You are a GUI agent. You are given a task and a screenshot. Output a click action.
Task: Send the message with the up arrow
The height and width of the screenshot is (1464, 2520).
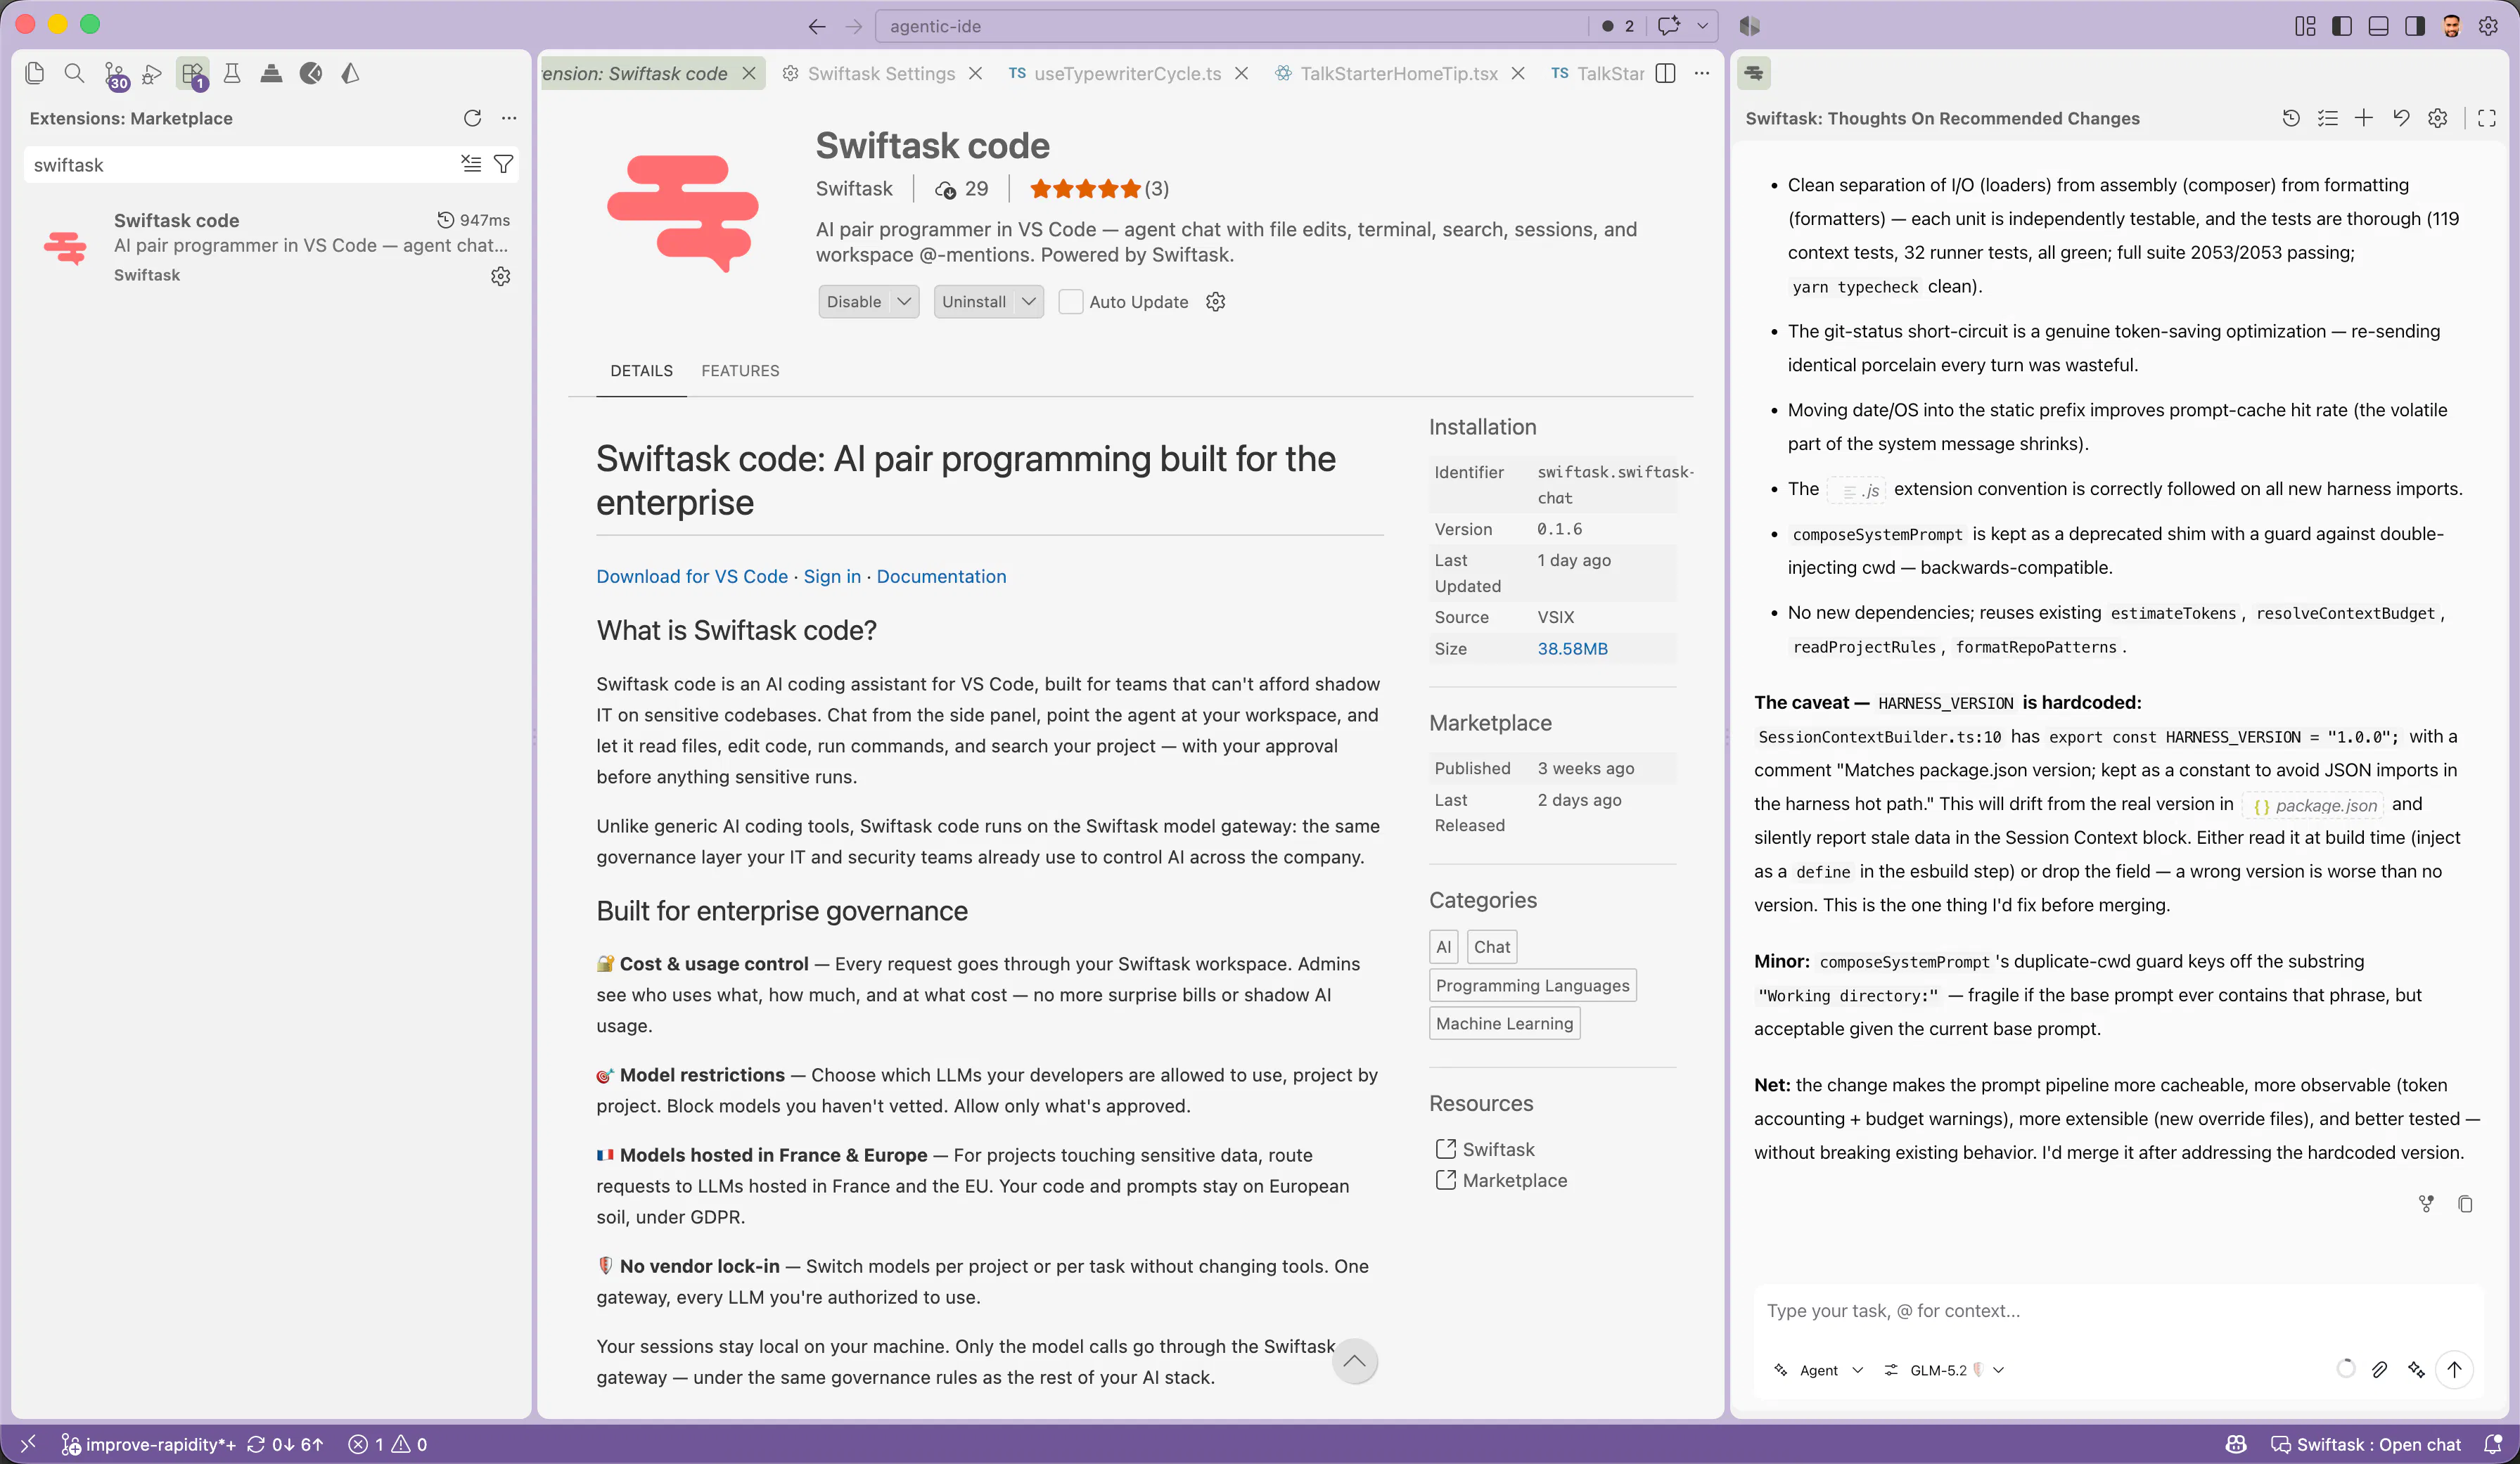pyautogui.click(x=2455, y=1370)
